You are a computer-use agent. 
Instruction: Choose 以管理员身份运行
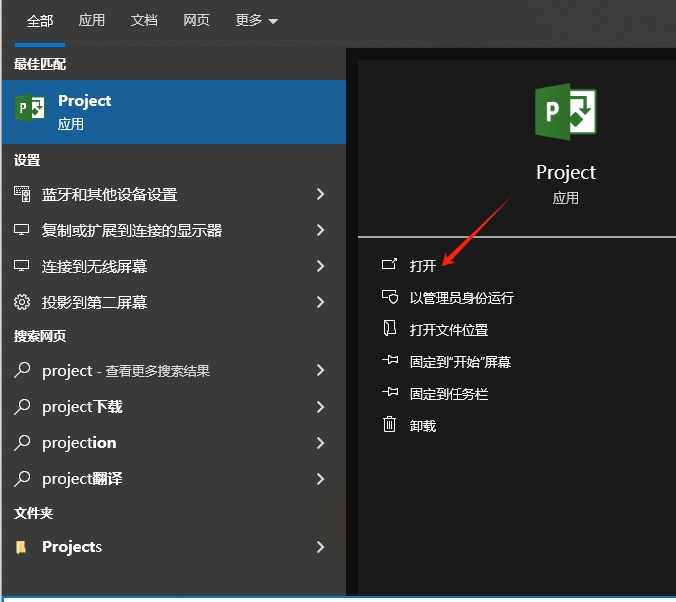tap(461, 298)
